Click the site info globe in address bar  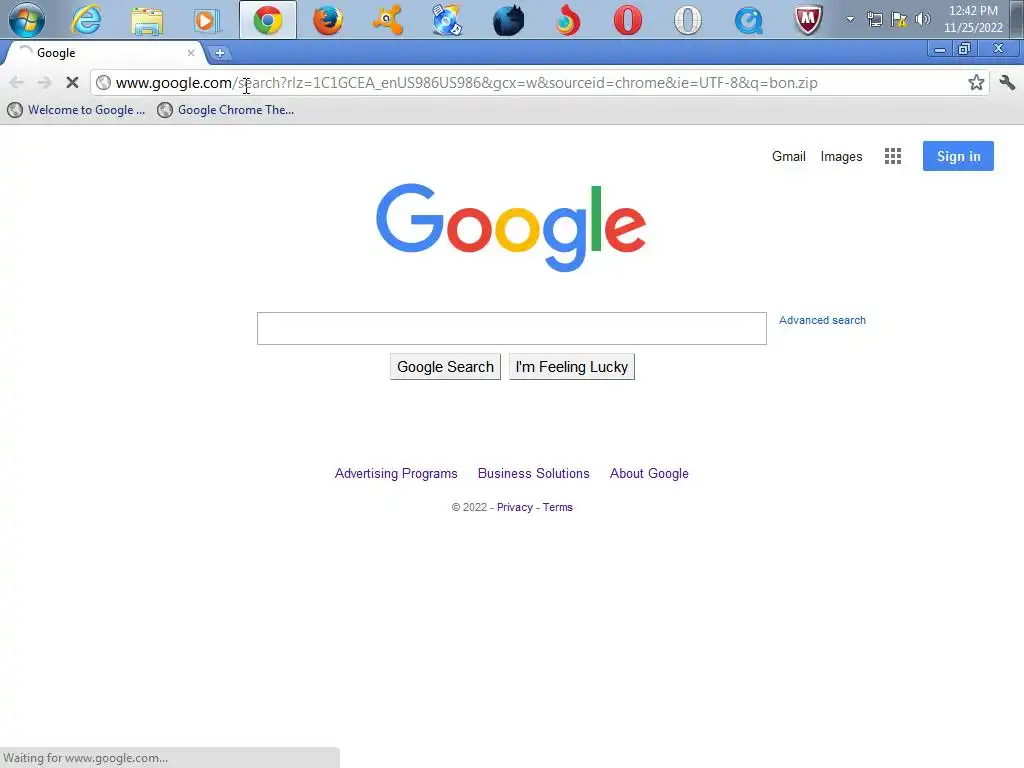(x=103, y=83)
